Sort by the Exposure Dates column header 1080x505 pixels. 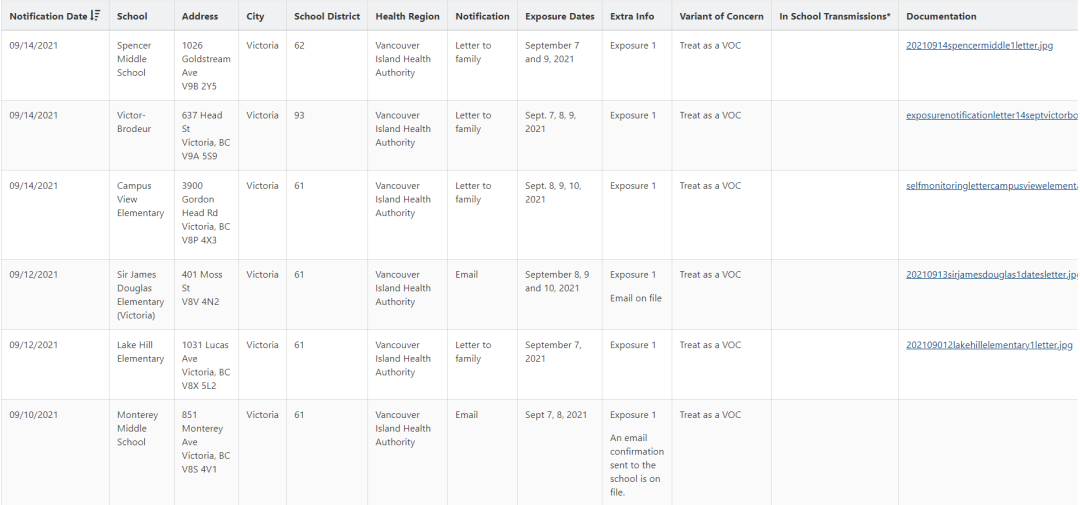coord(559,16)
